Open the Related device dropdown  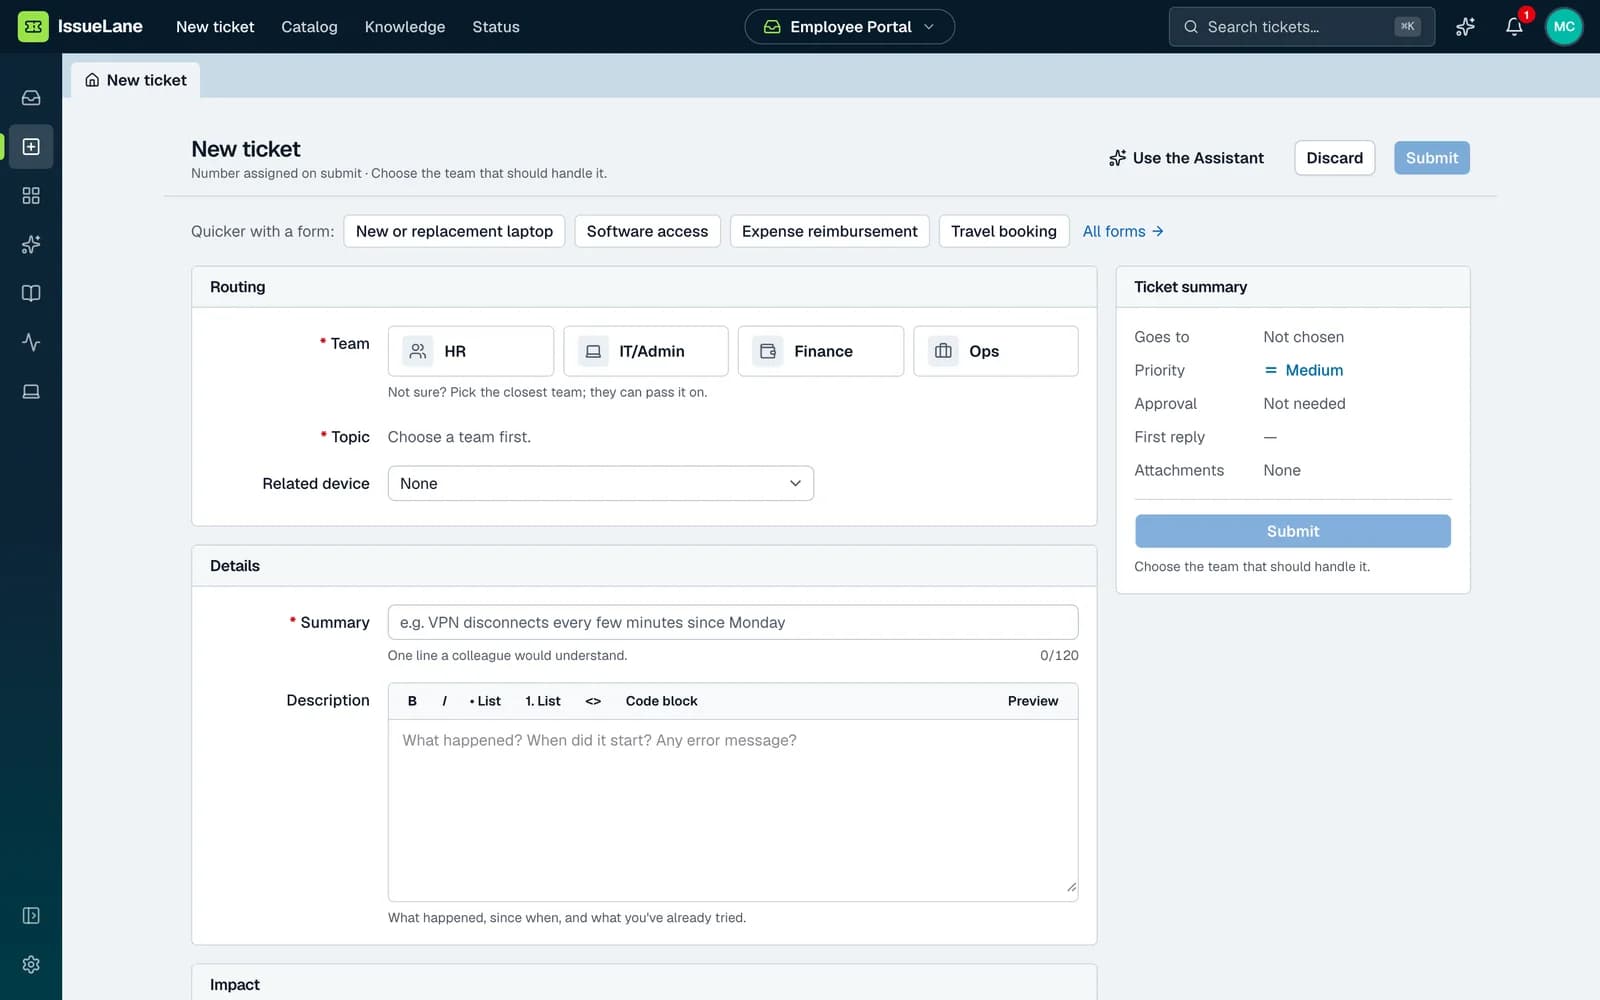pyautogui.click(x=600, y=483)
